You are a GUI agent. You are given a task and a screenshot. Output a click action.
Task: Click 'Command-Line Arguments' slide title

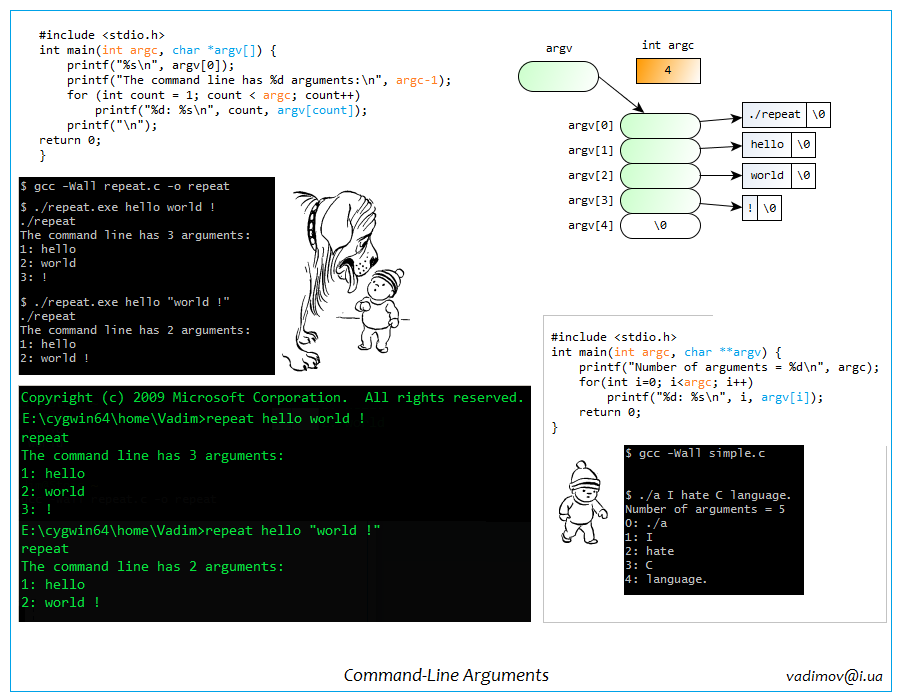point(446,675)
